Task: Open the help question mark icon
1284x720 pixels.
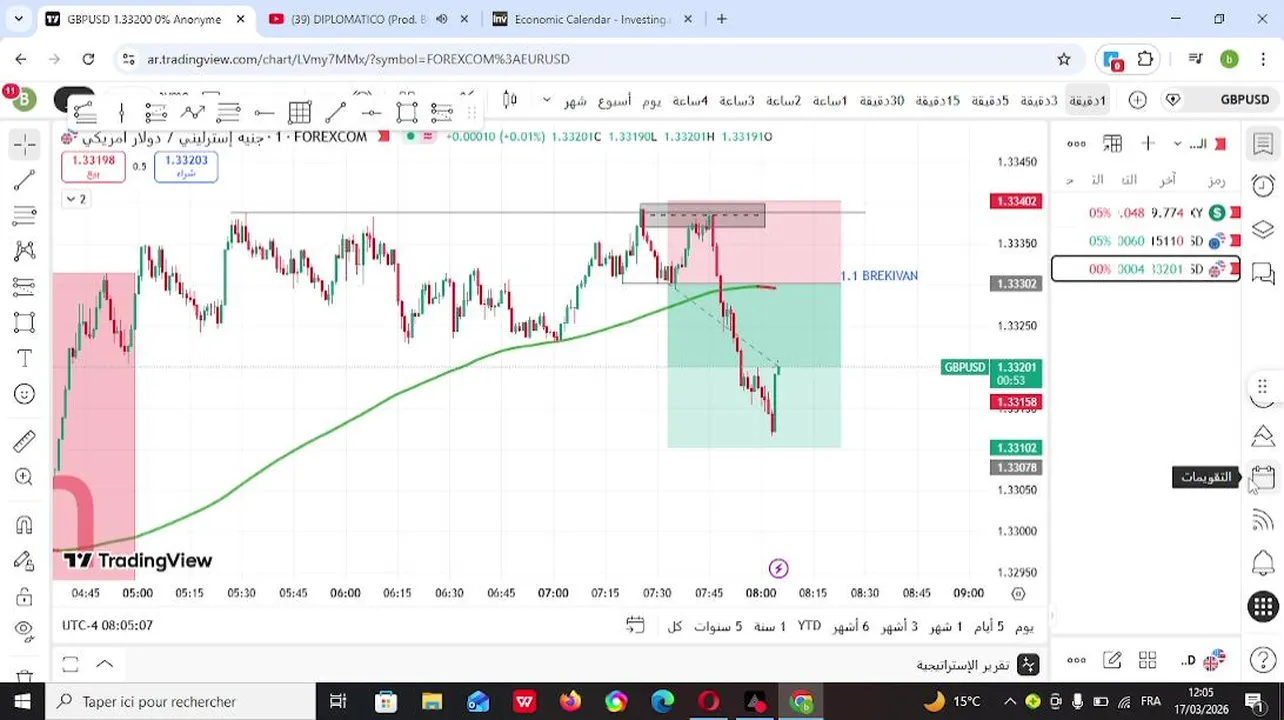Action: pyautogui.click(x=1263, y=660)
